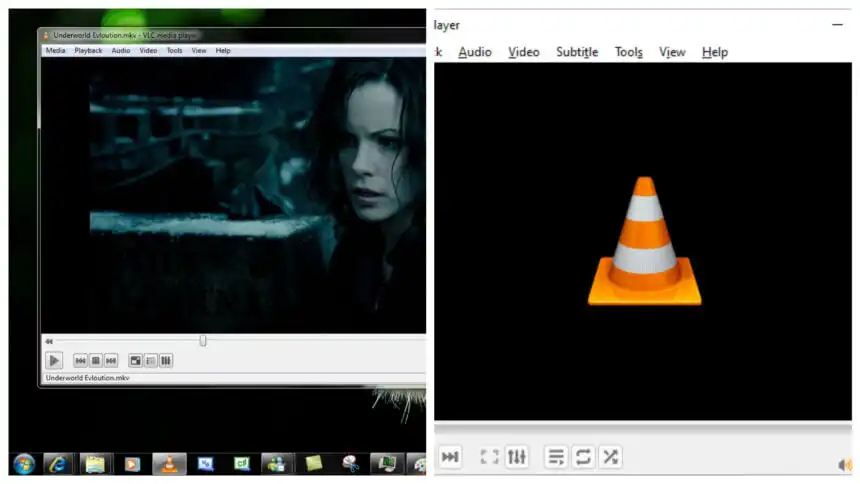The image size is (860, 484).
Task: Open View menu in Underworld Evolution window
Action: coord(199,50)
